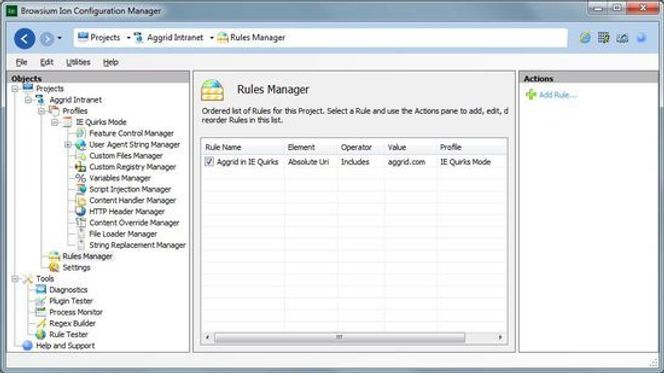The width and height of the screenshot is (664, 373).
Task: Select the Tools label in the tree
Action: 45,279
